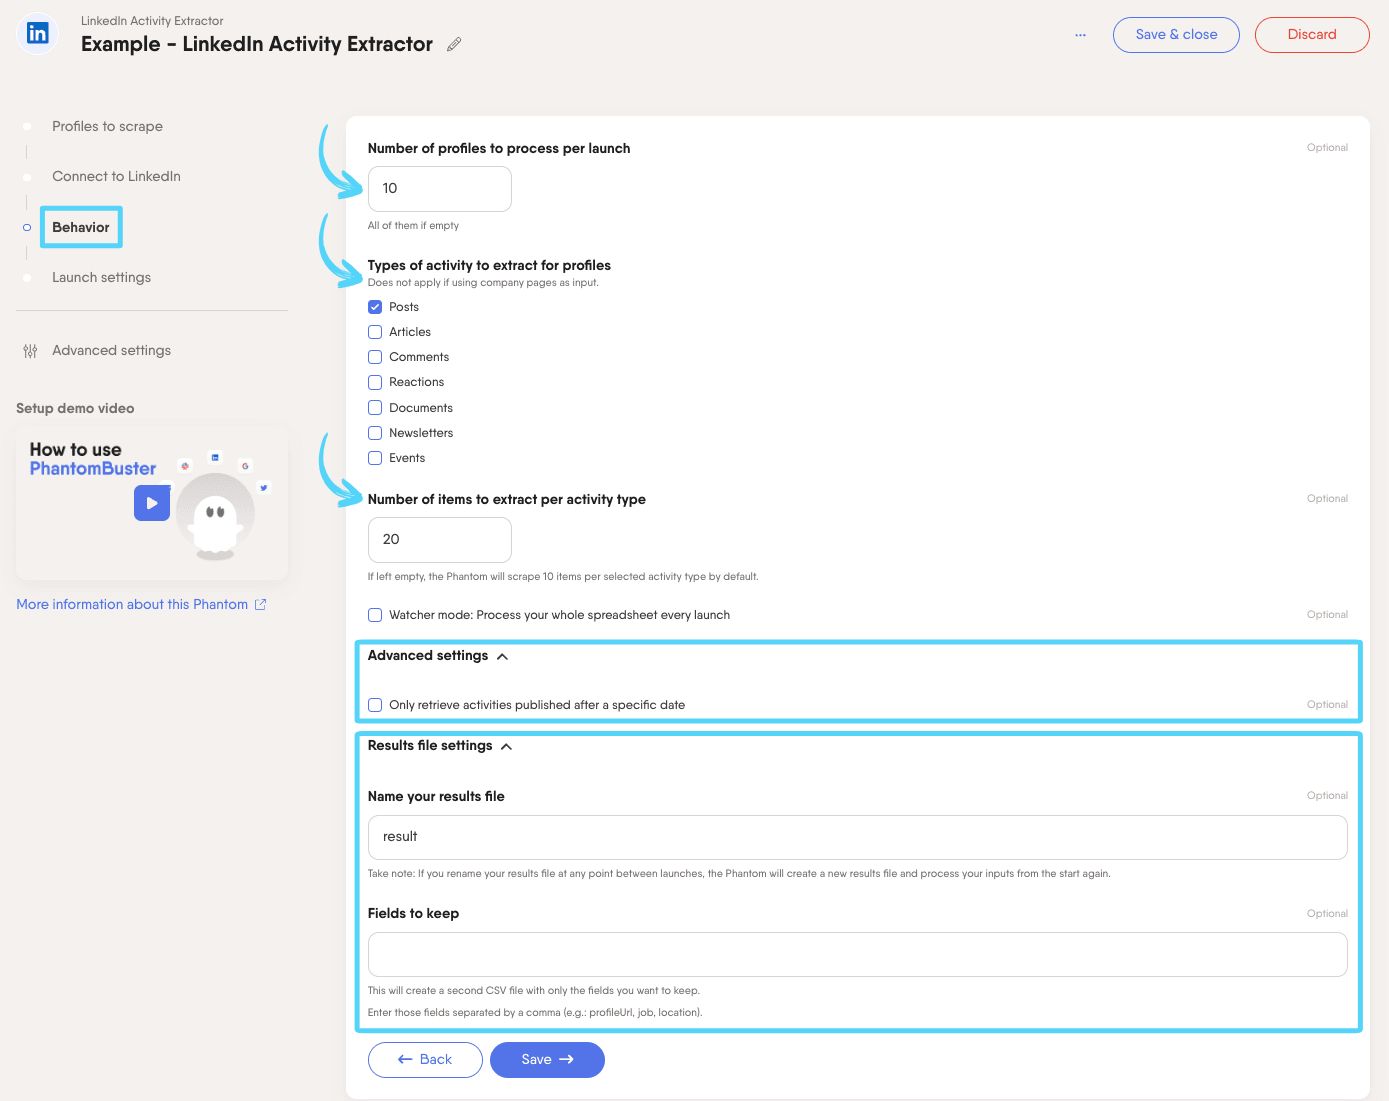Go to Launch settings step
The height and width of the screenshot is (1101, 1389).
tap(101, 277)
